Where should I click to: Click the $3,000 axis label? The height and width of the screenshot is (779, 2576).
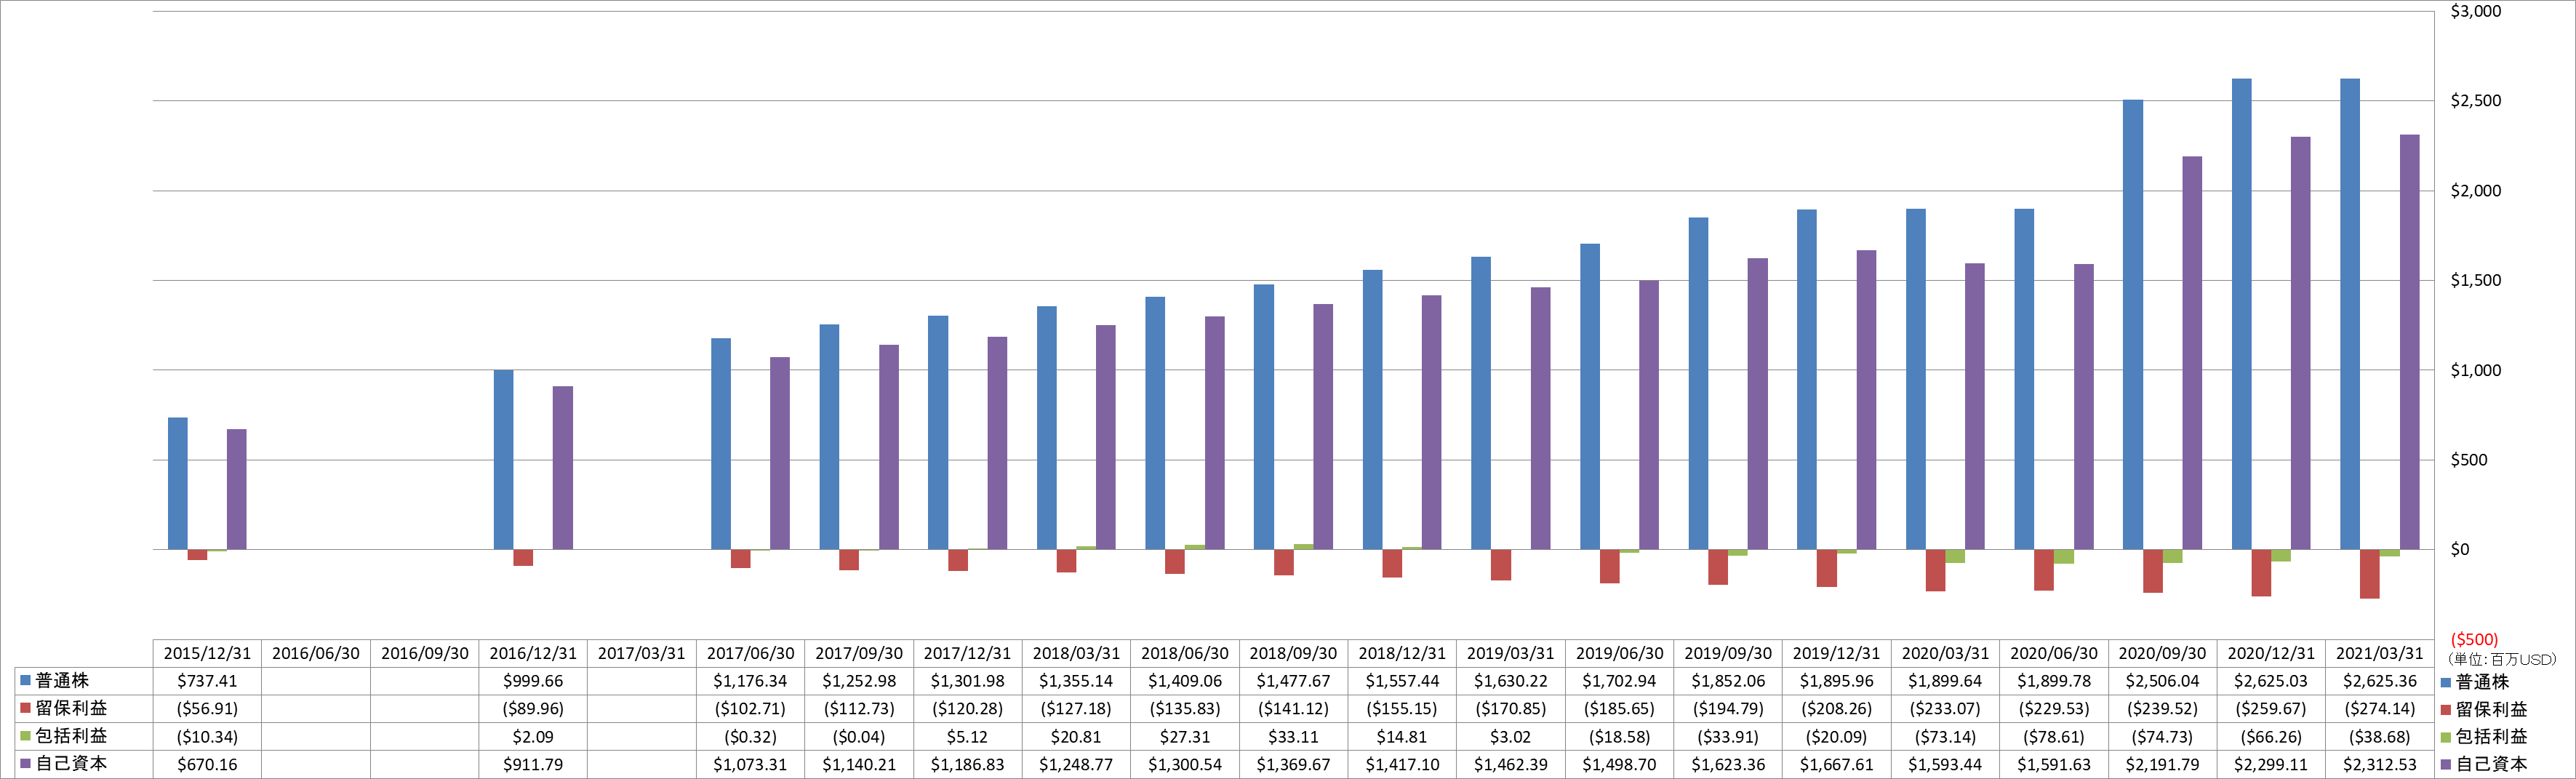2475,11
